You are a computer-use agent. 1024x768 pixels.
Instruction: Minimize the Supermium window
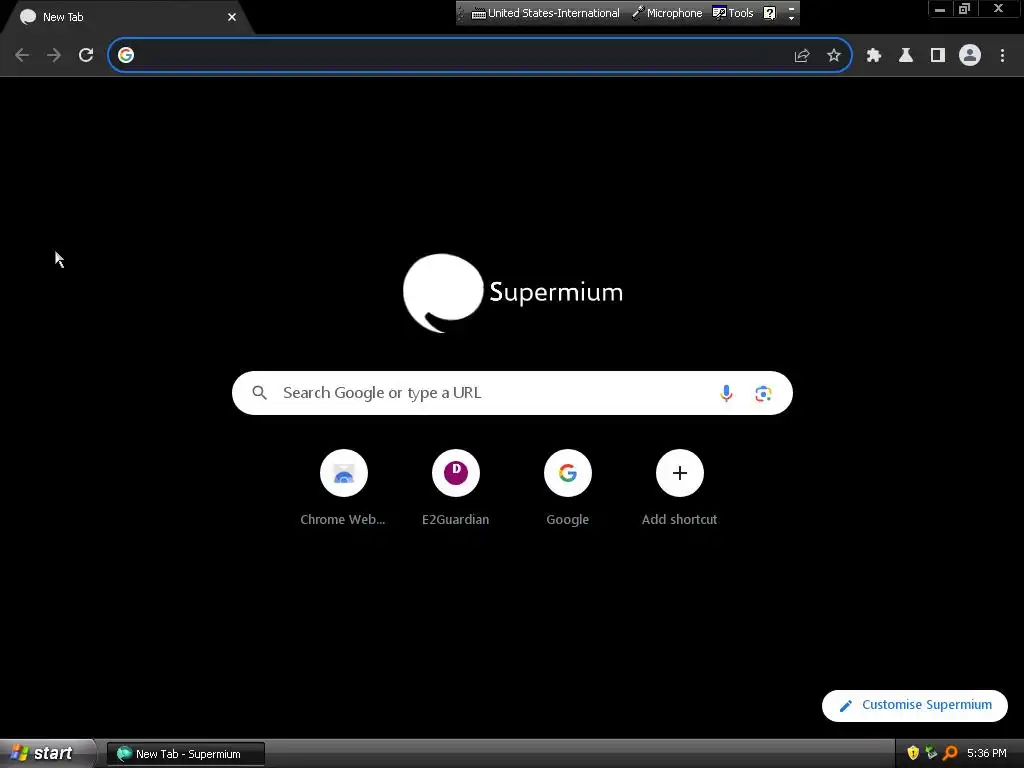coord(940,9)
